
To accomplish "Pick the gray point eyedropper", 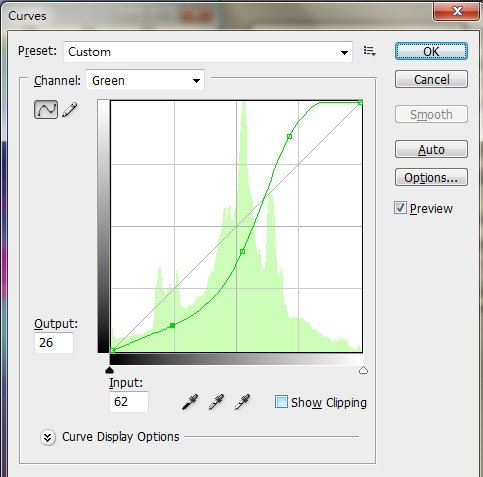I will [216, 402].
